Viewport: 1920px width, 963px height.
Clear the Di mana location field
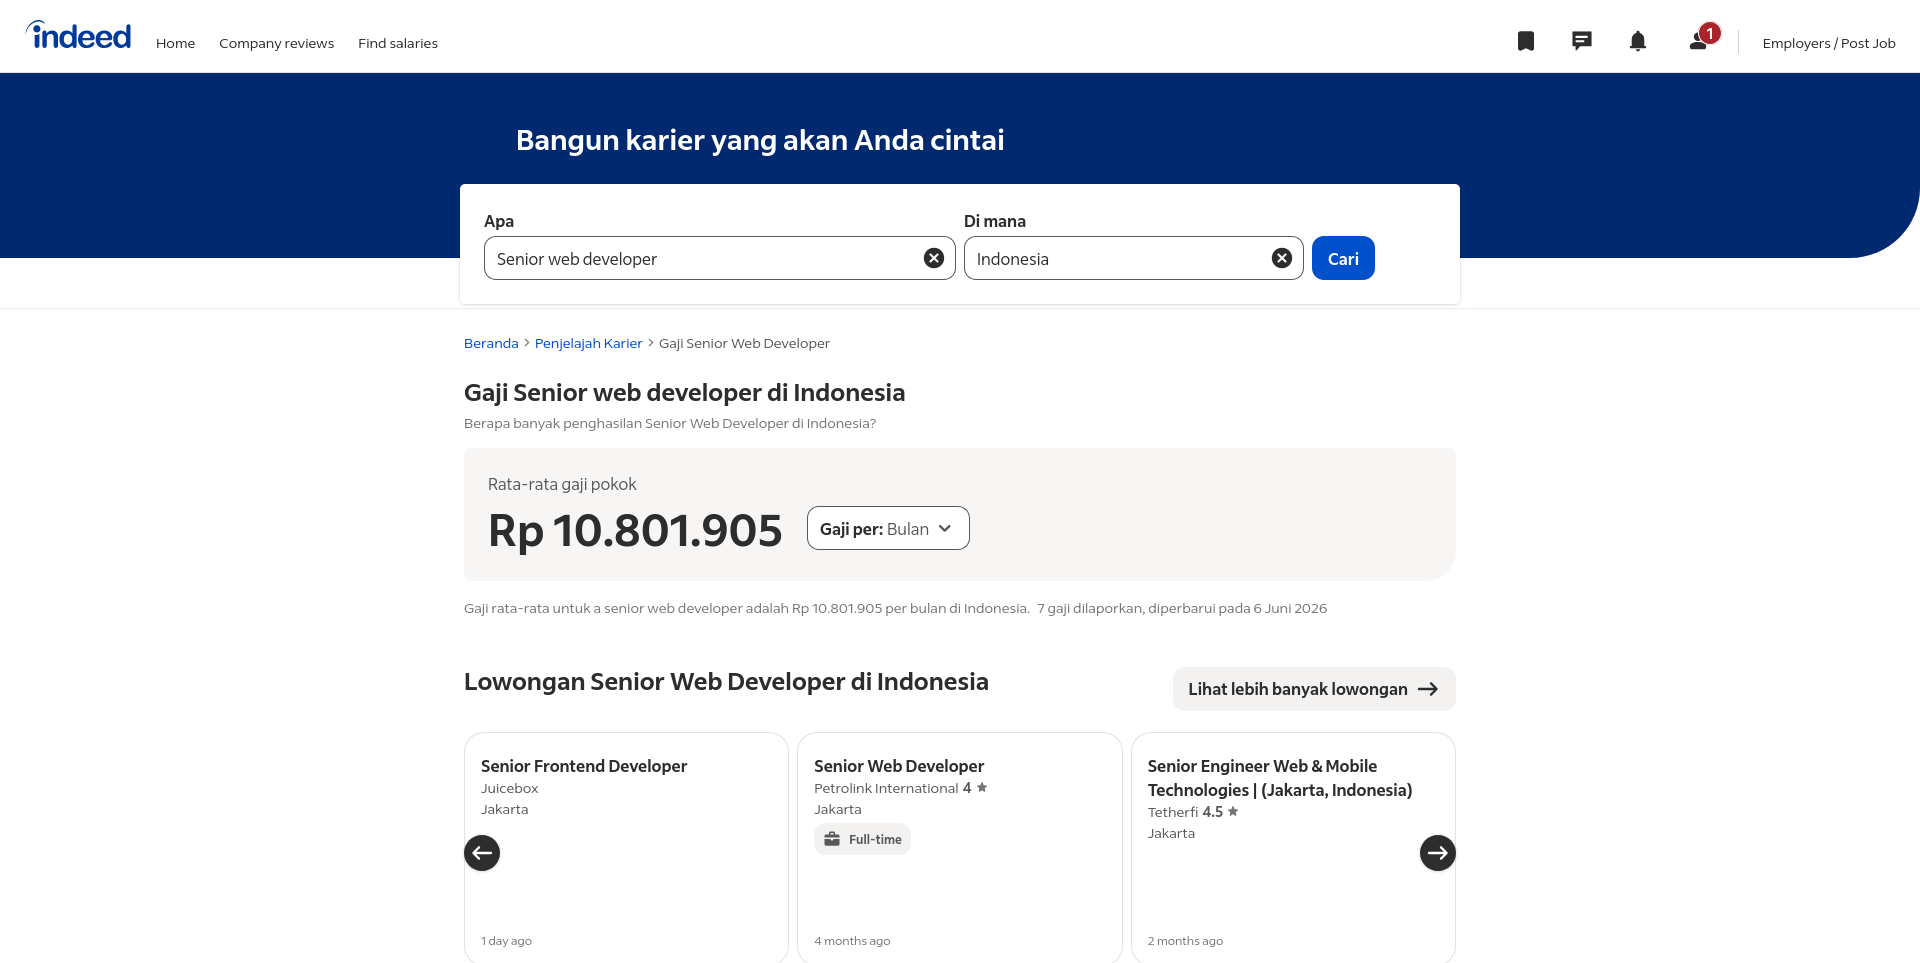tap(1281, 258)
